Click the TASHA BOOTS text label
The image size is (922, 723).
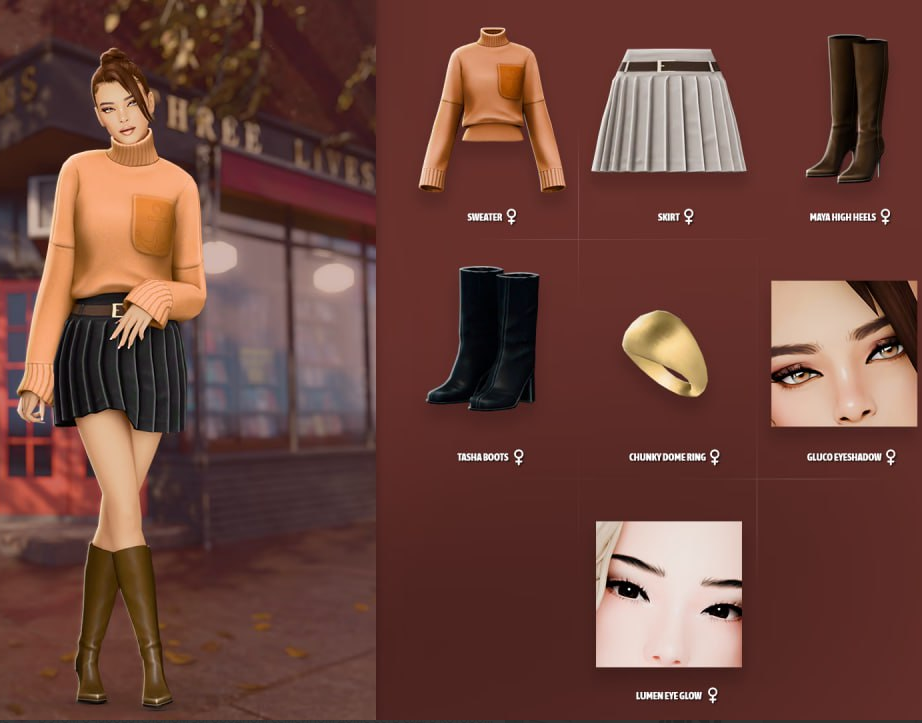click(482, 458)
